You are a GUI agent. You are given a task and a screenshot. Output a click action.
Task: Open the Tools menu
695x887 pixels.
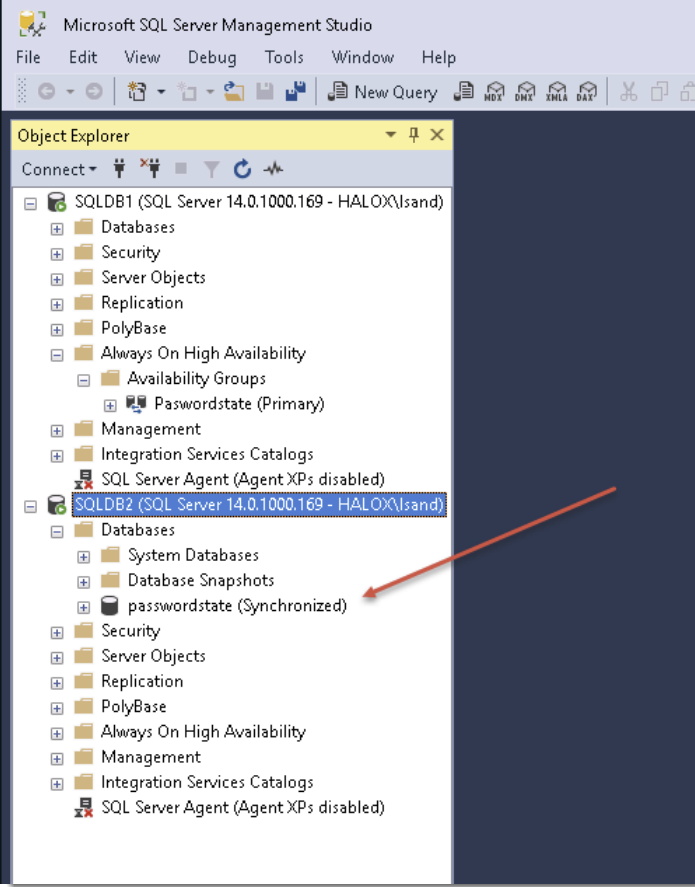point(284,57)
